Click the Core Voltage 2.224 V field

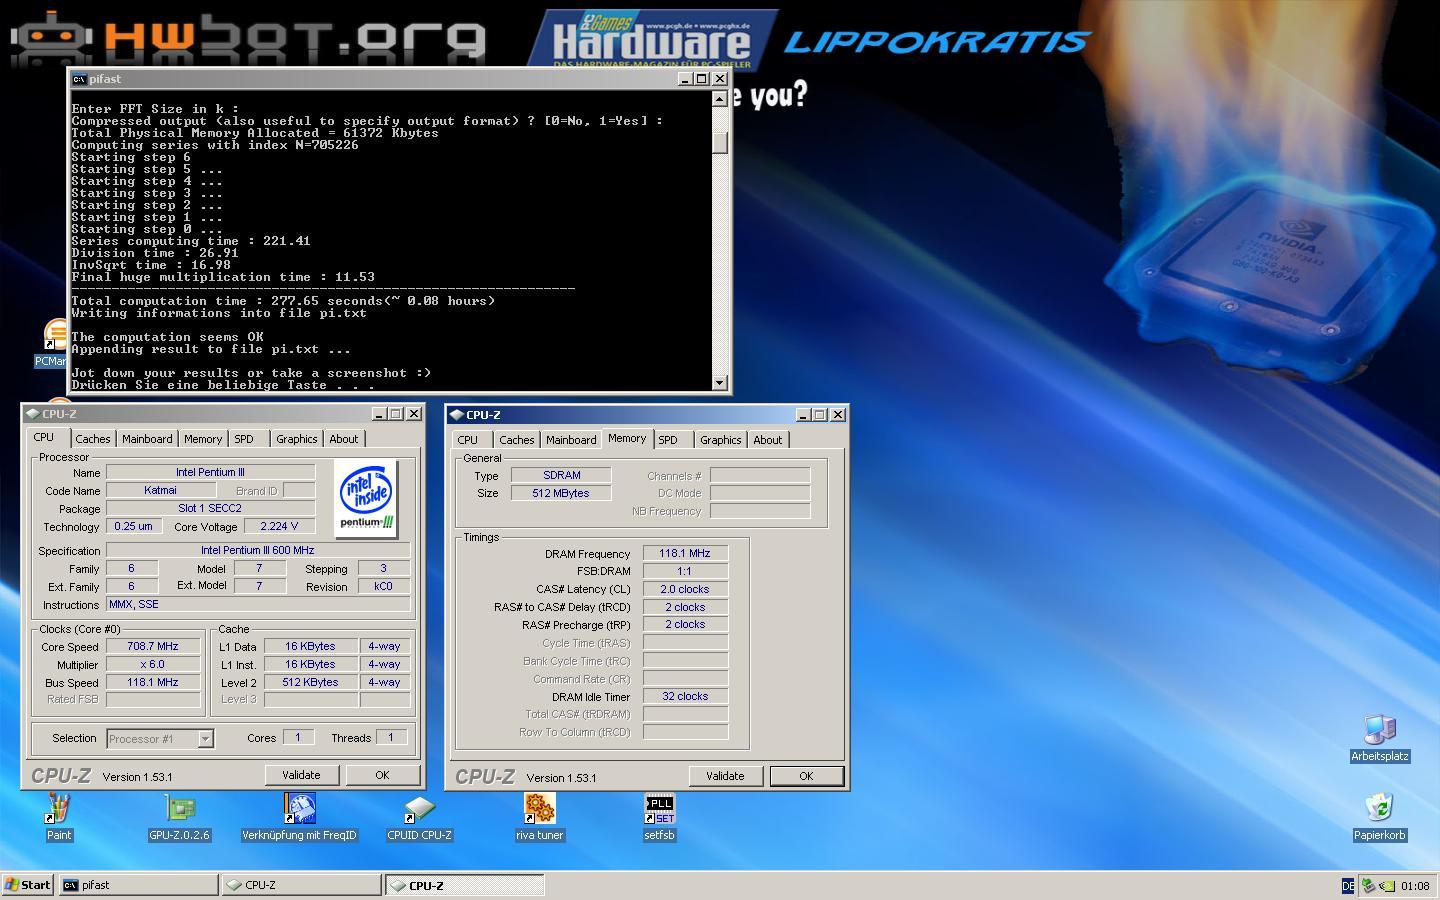pos(279,527)
